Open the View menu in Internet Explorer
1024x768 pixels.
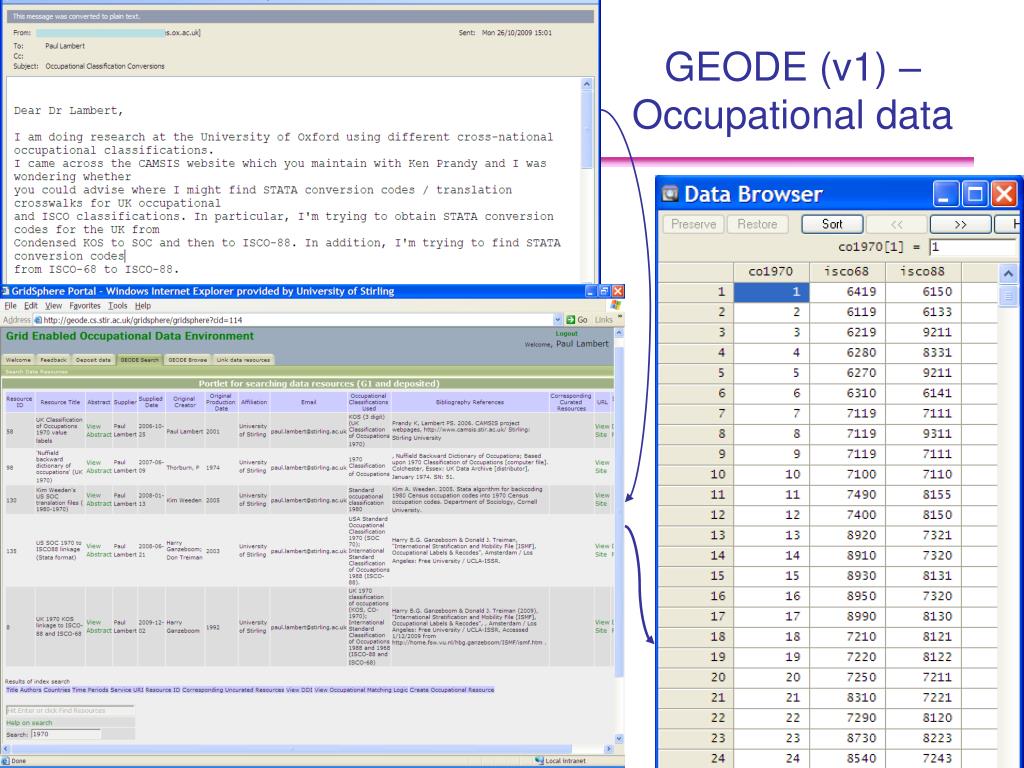(53, 306)
